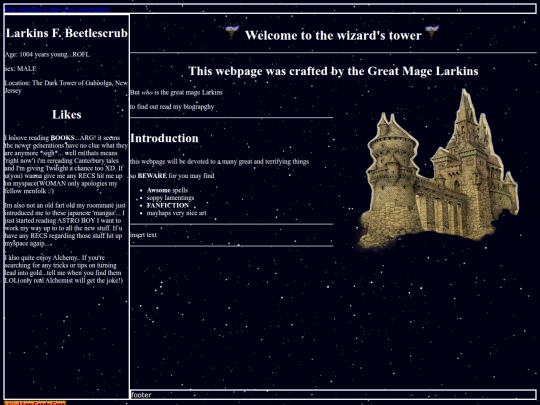Click "But who is the great mage Larkins"
Screen dimensions: 540x405
click(176, 92)
